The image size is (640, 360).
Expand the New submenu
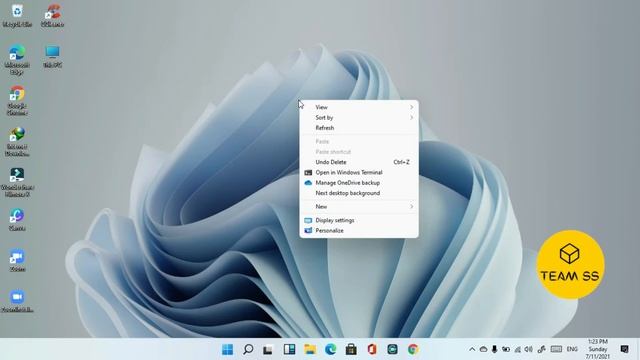click(x=359, y=207)
